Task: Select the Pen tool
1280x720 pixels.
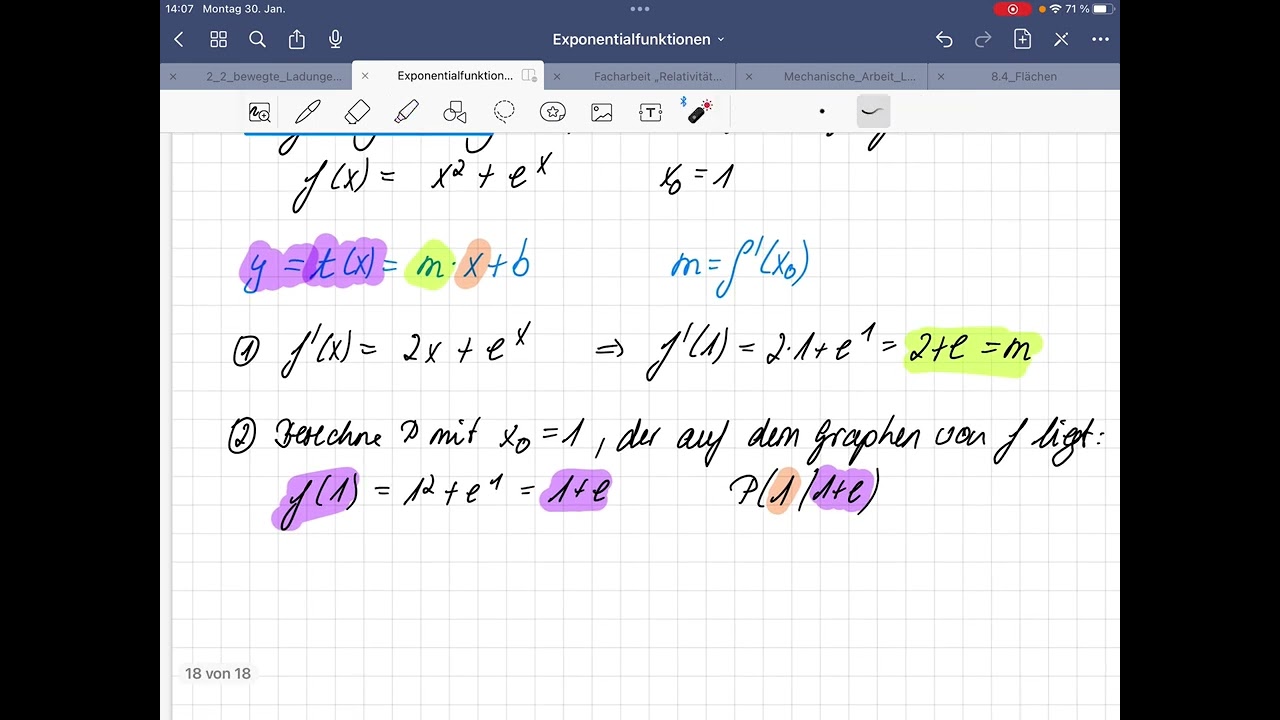Action: (308, 112)
